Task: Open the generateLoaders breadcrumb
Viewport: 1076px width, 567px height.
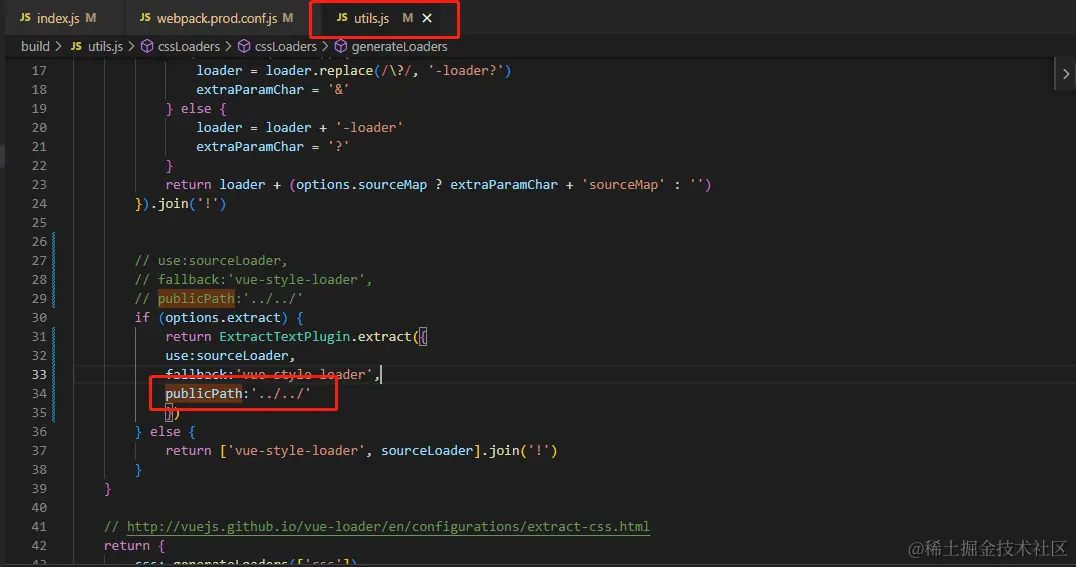Action: pos(399,47)
